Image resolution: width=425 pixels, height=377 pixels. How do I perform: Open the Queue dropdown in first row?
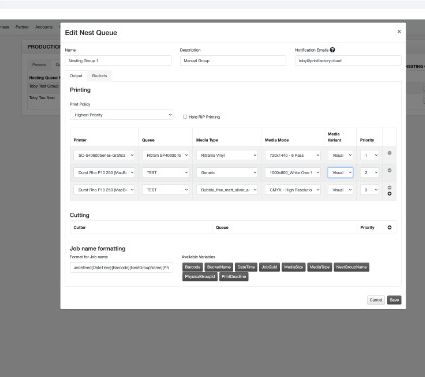[x=166, y=155]
